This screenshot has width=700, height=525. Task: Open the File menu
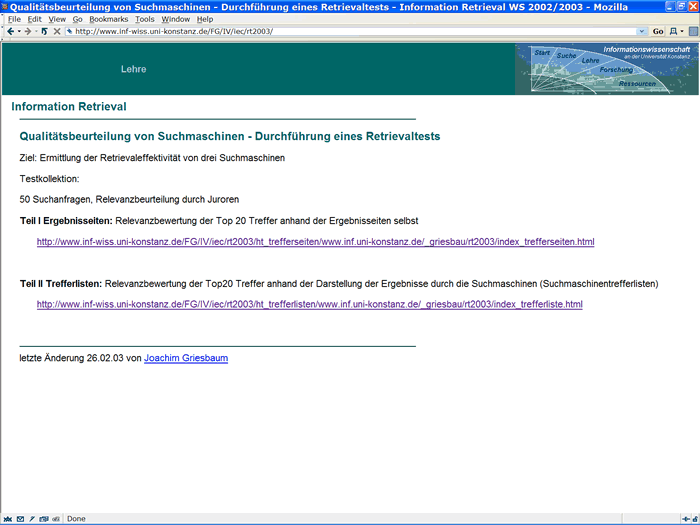click(x=14, y=19)
